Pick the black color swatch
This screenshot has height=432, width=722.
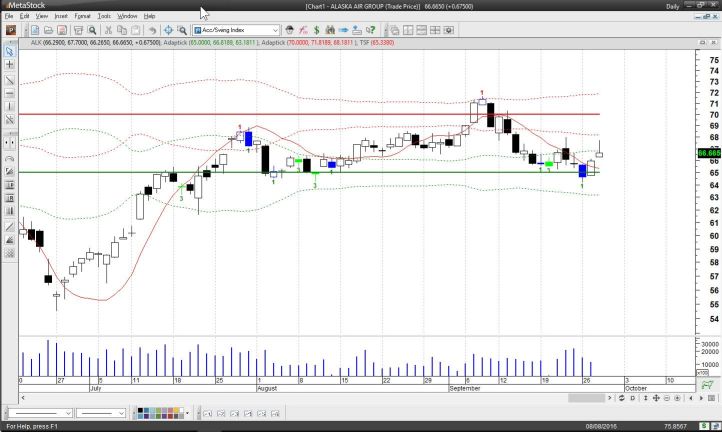point(140,410)
